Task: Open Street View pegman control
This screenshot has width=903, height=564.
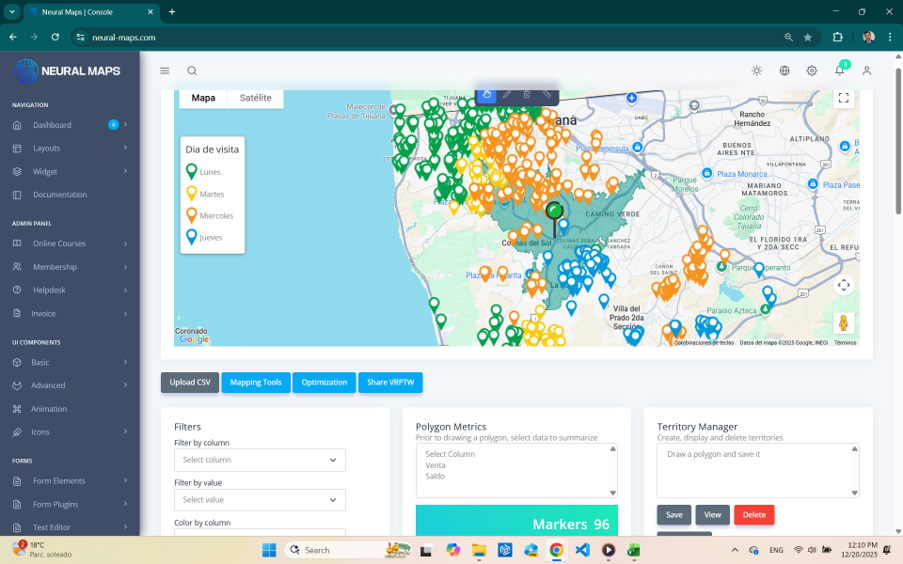Action: point(844,323)
